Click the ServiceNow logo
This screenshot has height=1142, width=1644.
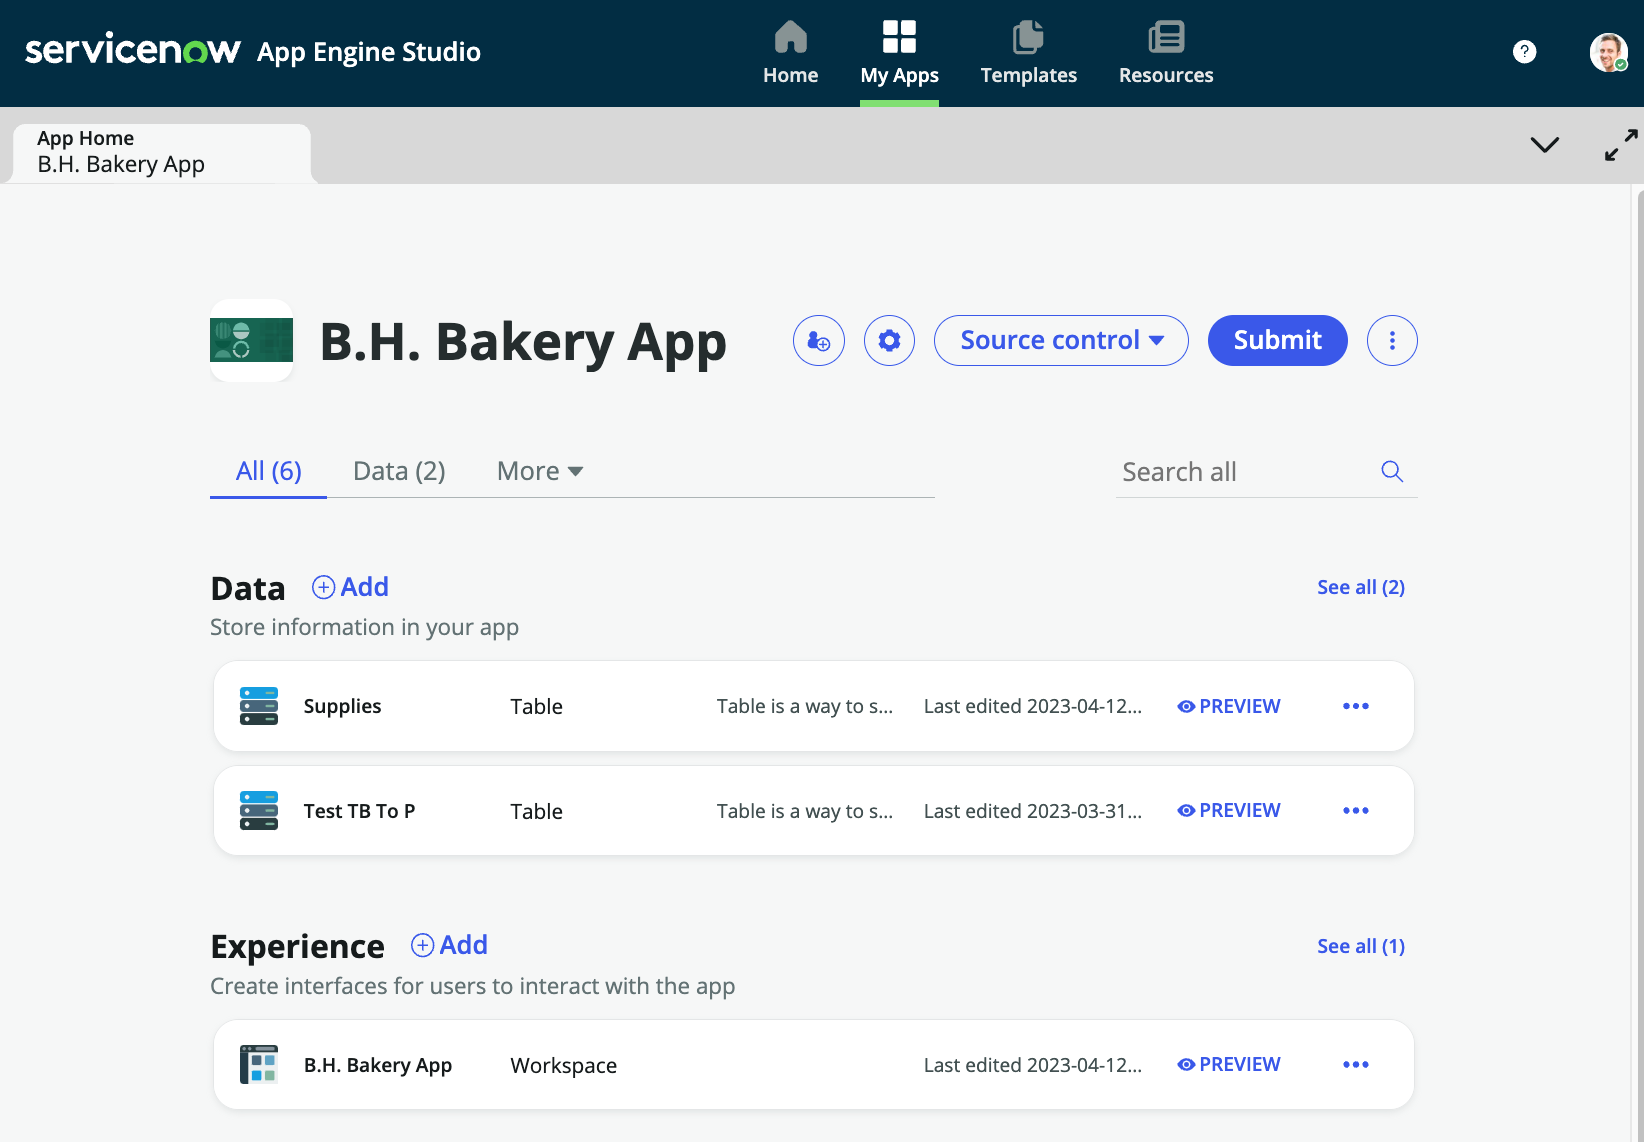(132, 49)
